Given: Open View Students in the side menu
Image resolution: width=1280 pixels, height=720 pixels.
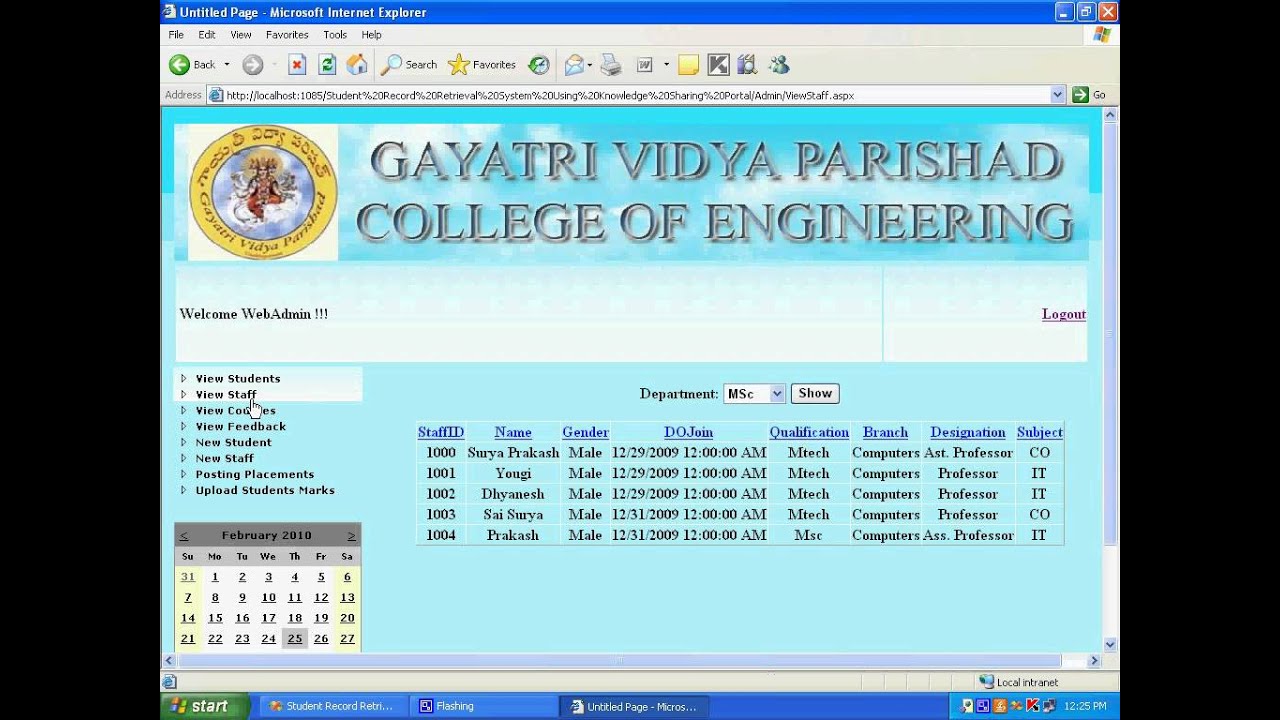Looking at the screenshot, I should tap(238, 378).
